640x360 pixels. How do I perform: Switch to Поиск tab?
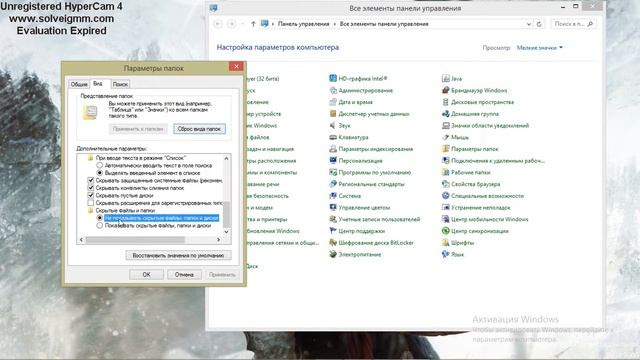[x=120, y=84]
